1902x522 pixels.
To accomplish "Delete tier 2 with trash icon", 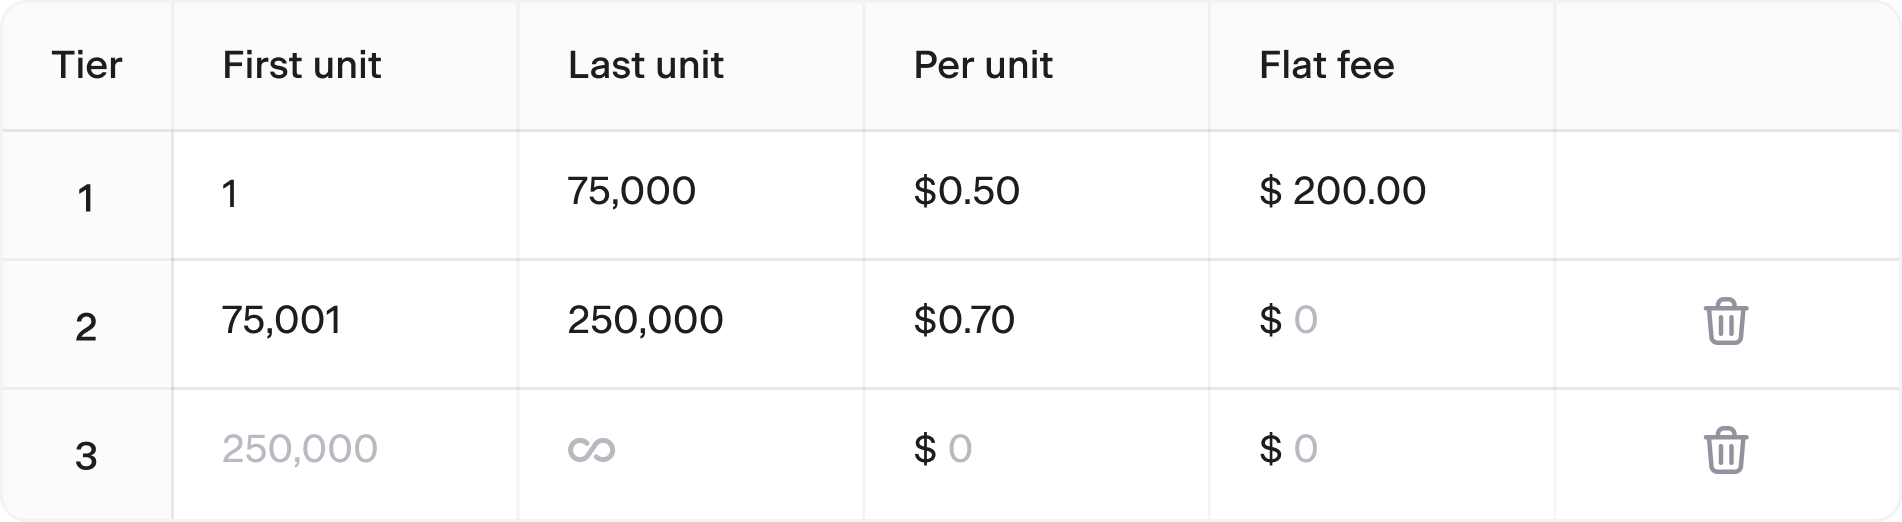I will (x=1725, y=322).
